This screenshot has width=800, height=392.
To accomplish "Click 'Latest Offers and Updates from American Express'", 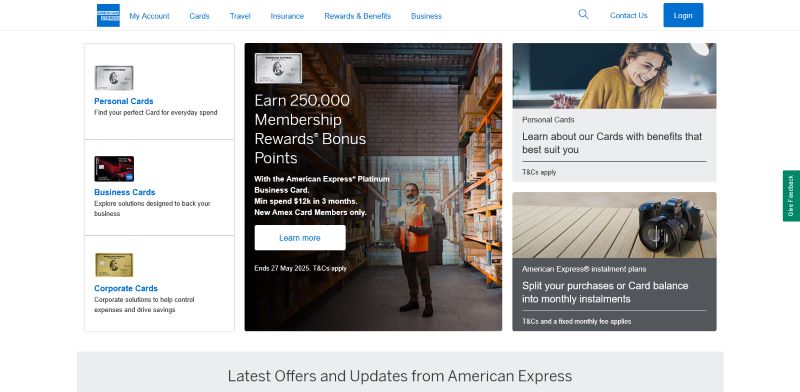I will coord(400,376).
